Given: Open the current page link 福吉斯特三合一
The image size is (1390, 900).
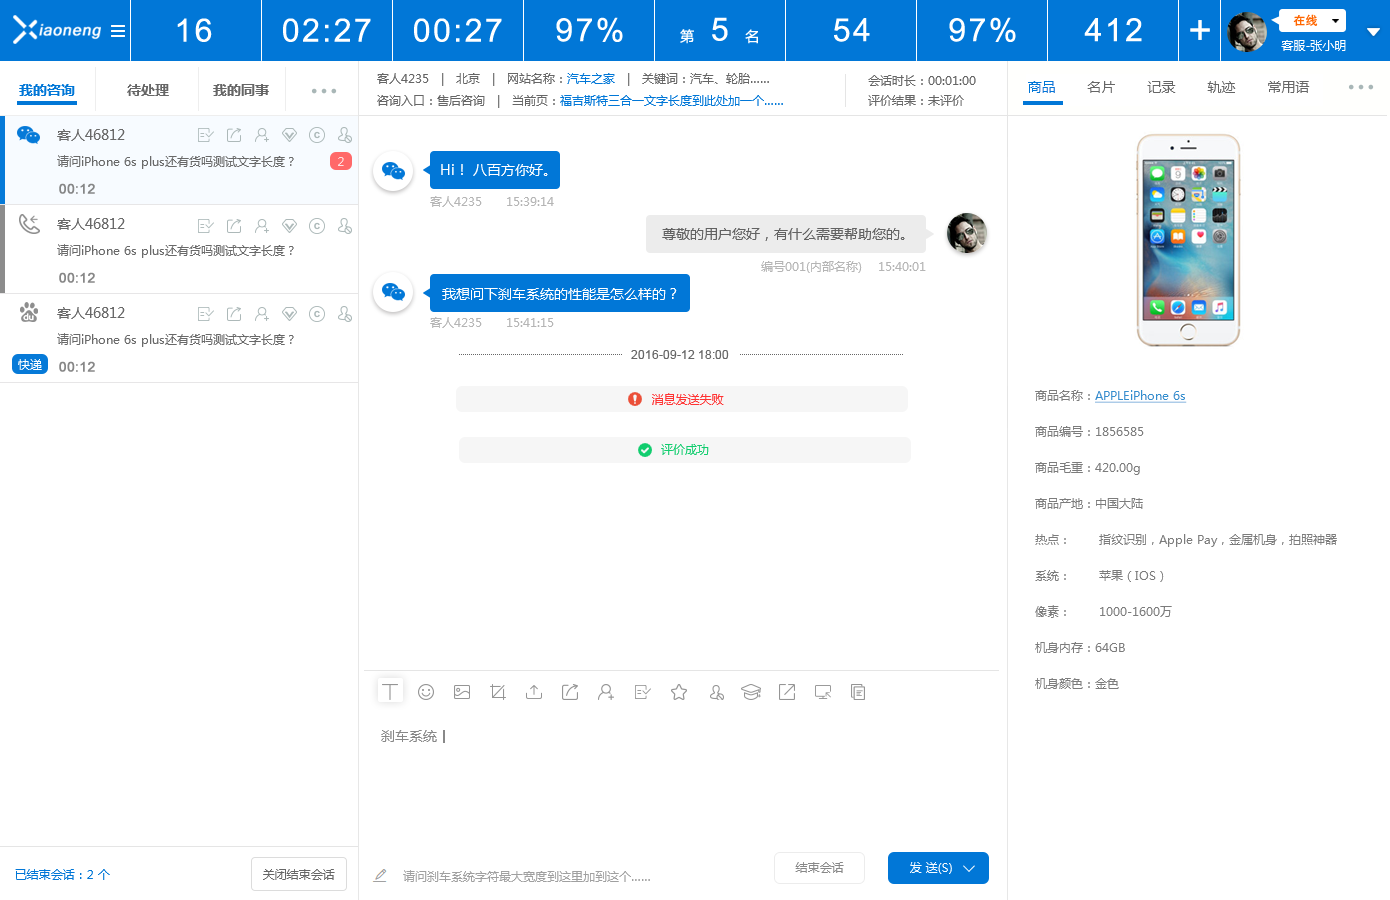Looking at the screenshot, I should (x=671, y=101).
